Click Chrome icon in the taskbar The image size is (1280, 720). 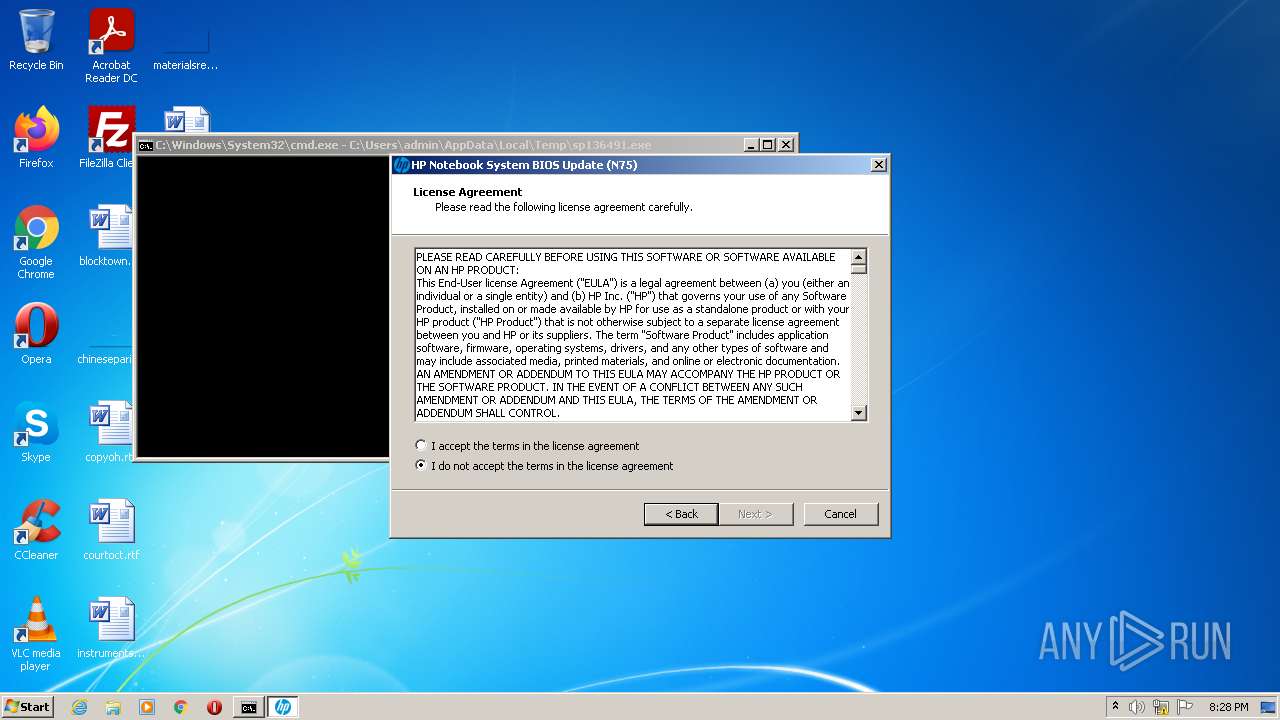181,707
